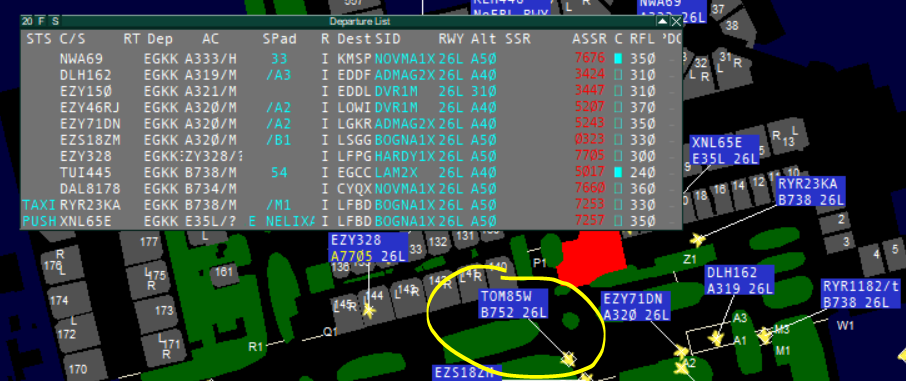Collapse the Departure List with the up-arrow button
This screenshot has height=381, width=906.
(x=662, y=21)
